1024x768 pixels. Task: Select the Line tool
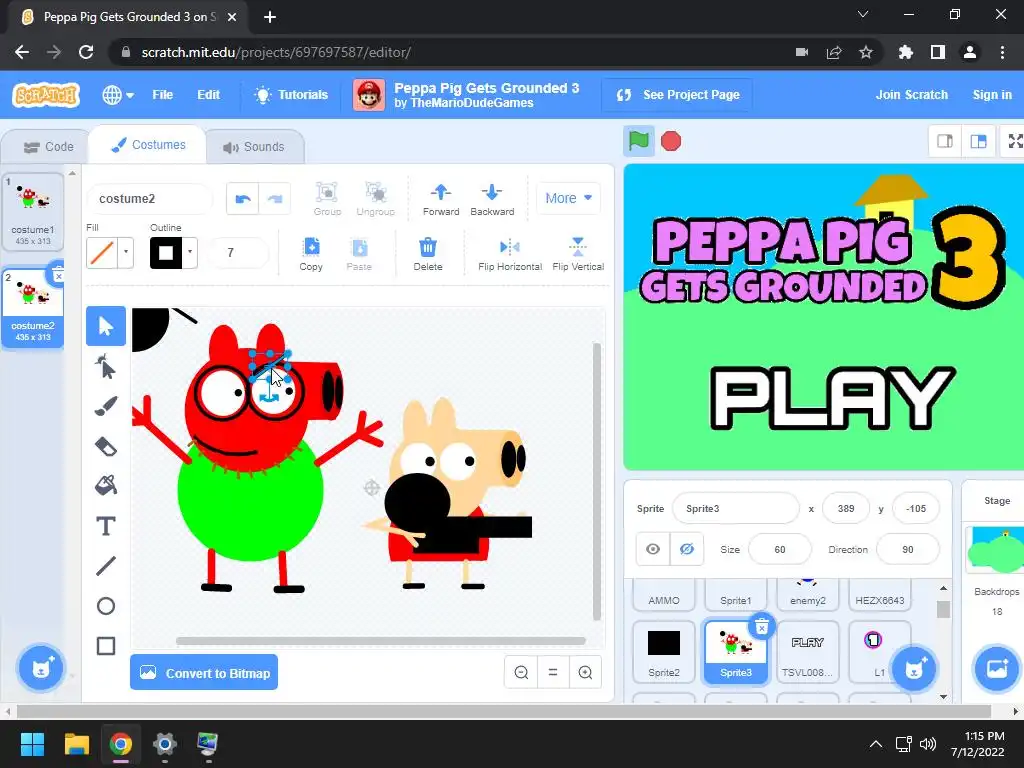point(106,566)
